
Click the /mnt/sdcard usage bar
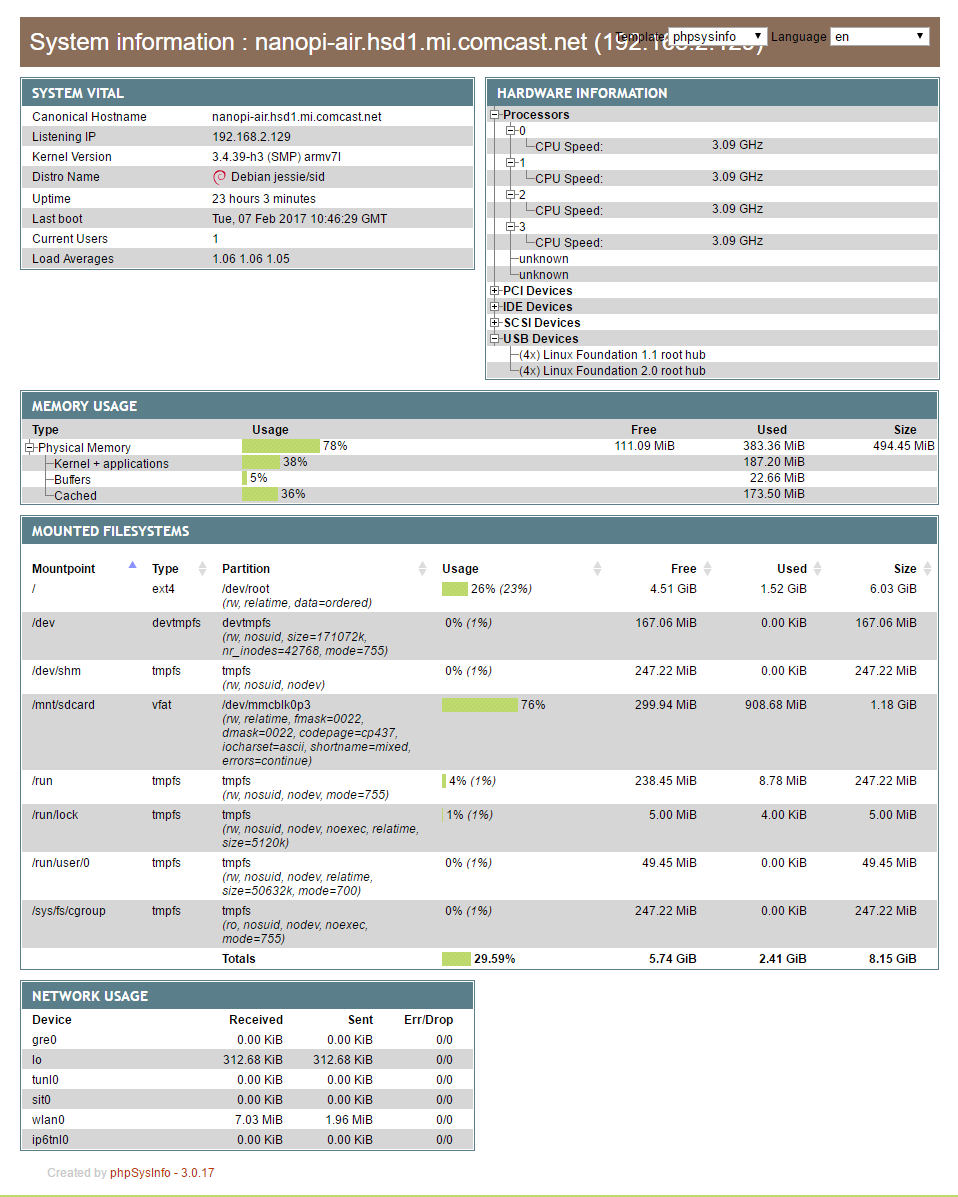[479, 705]
